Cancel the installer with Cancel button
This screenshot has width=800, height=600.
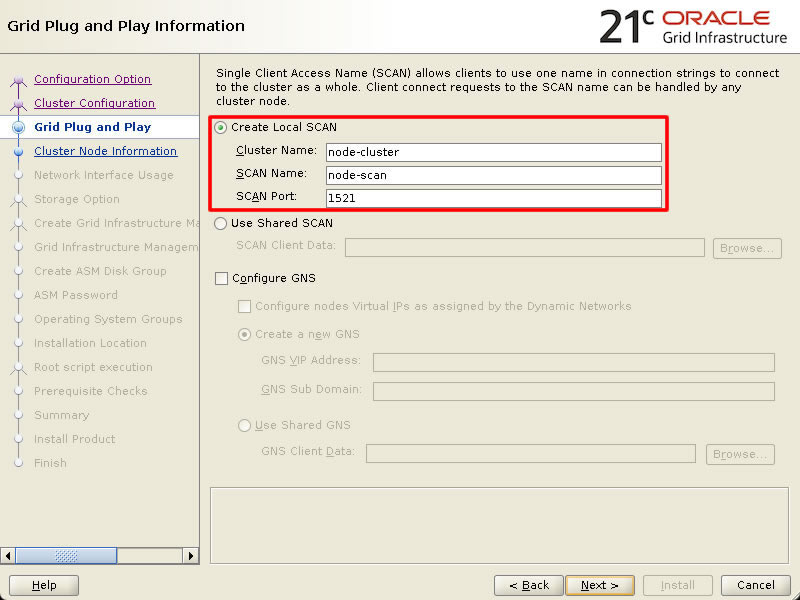click(756, 585)
